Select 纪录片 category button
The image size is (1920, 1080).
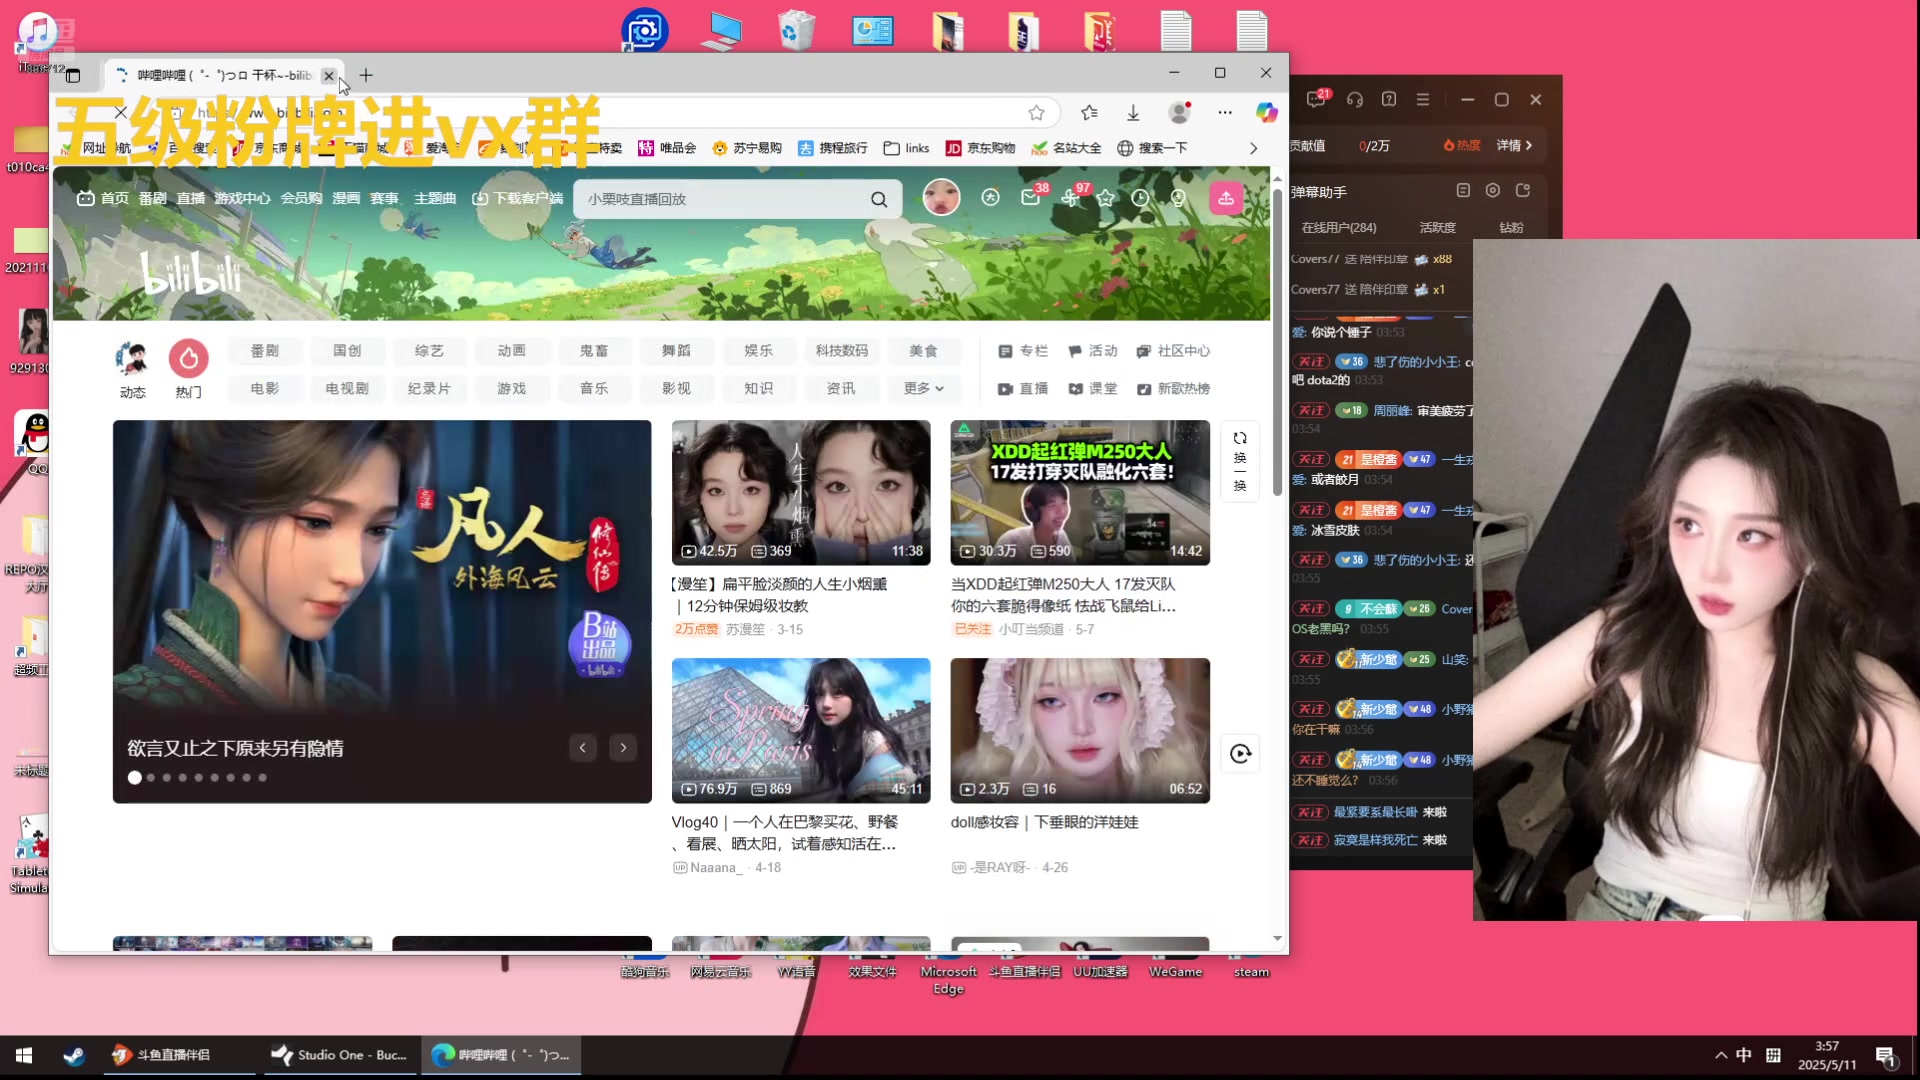(x=429, y=388)
